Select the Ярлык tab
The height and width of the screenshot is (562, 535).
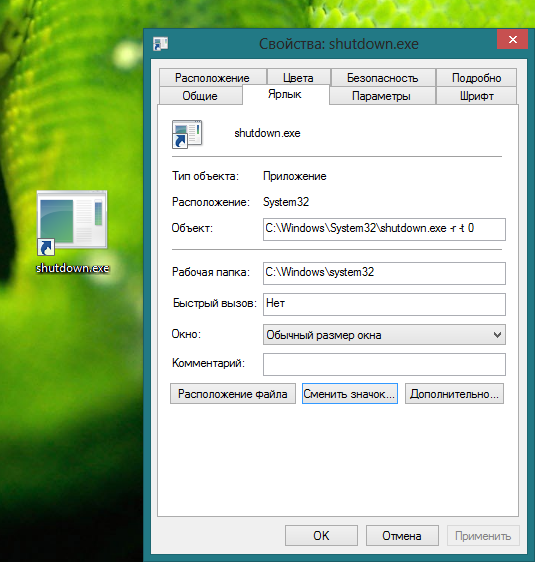[285, 94]
